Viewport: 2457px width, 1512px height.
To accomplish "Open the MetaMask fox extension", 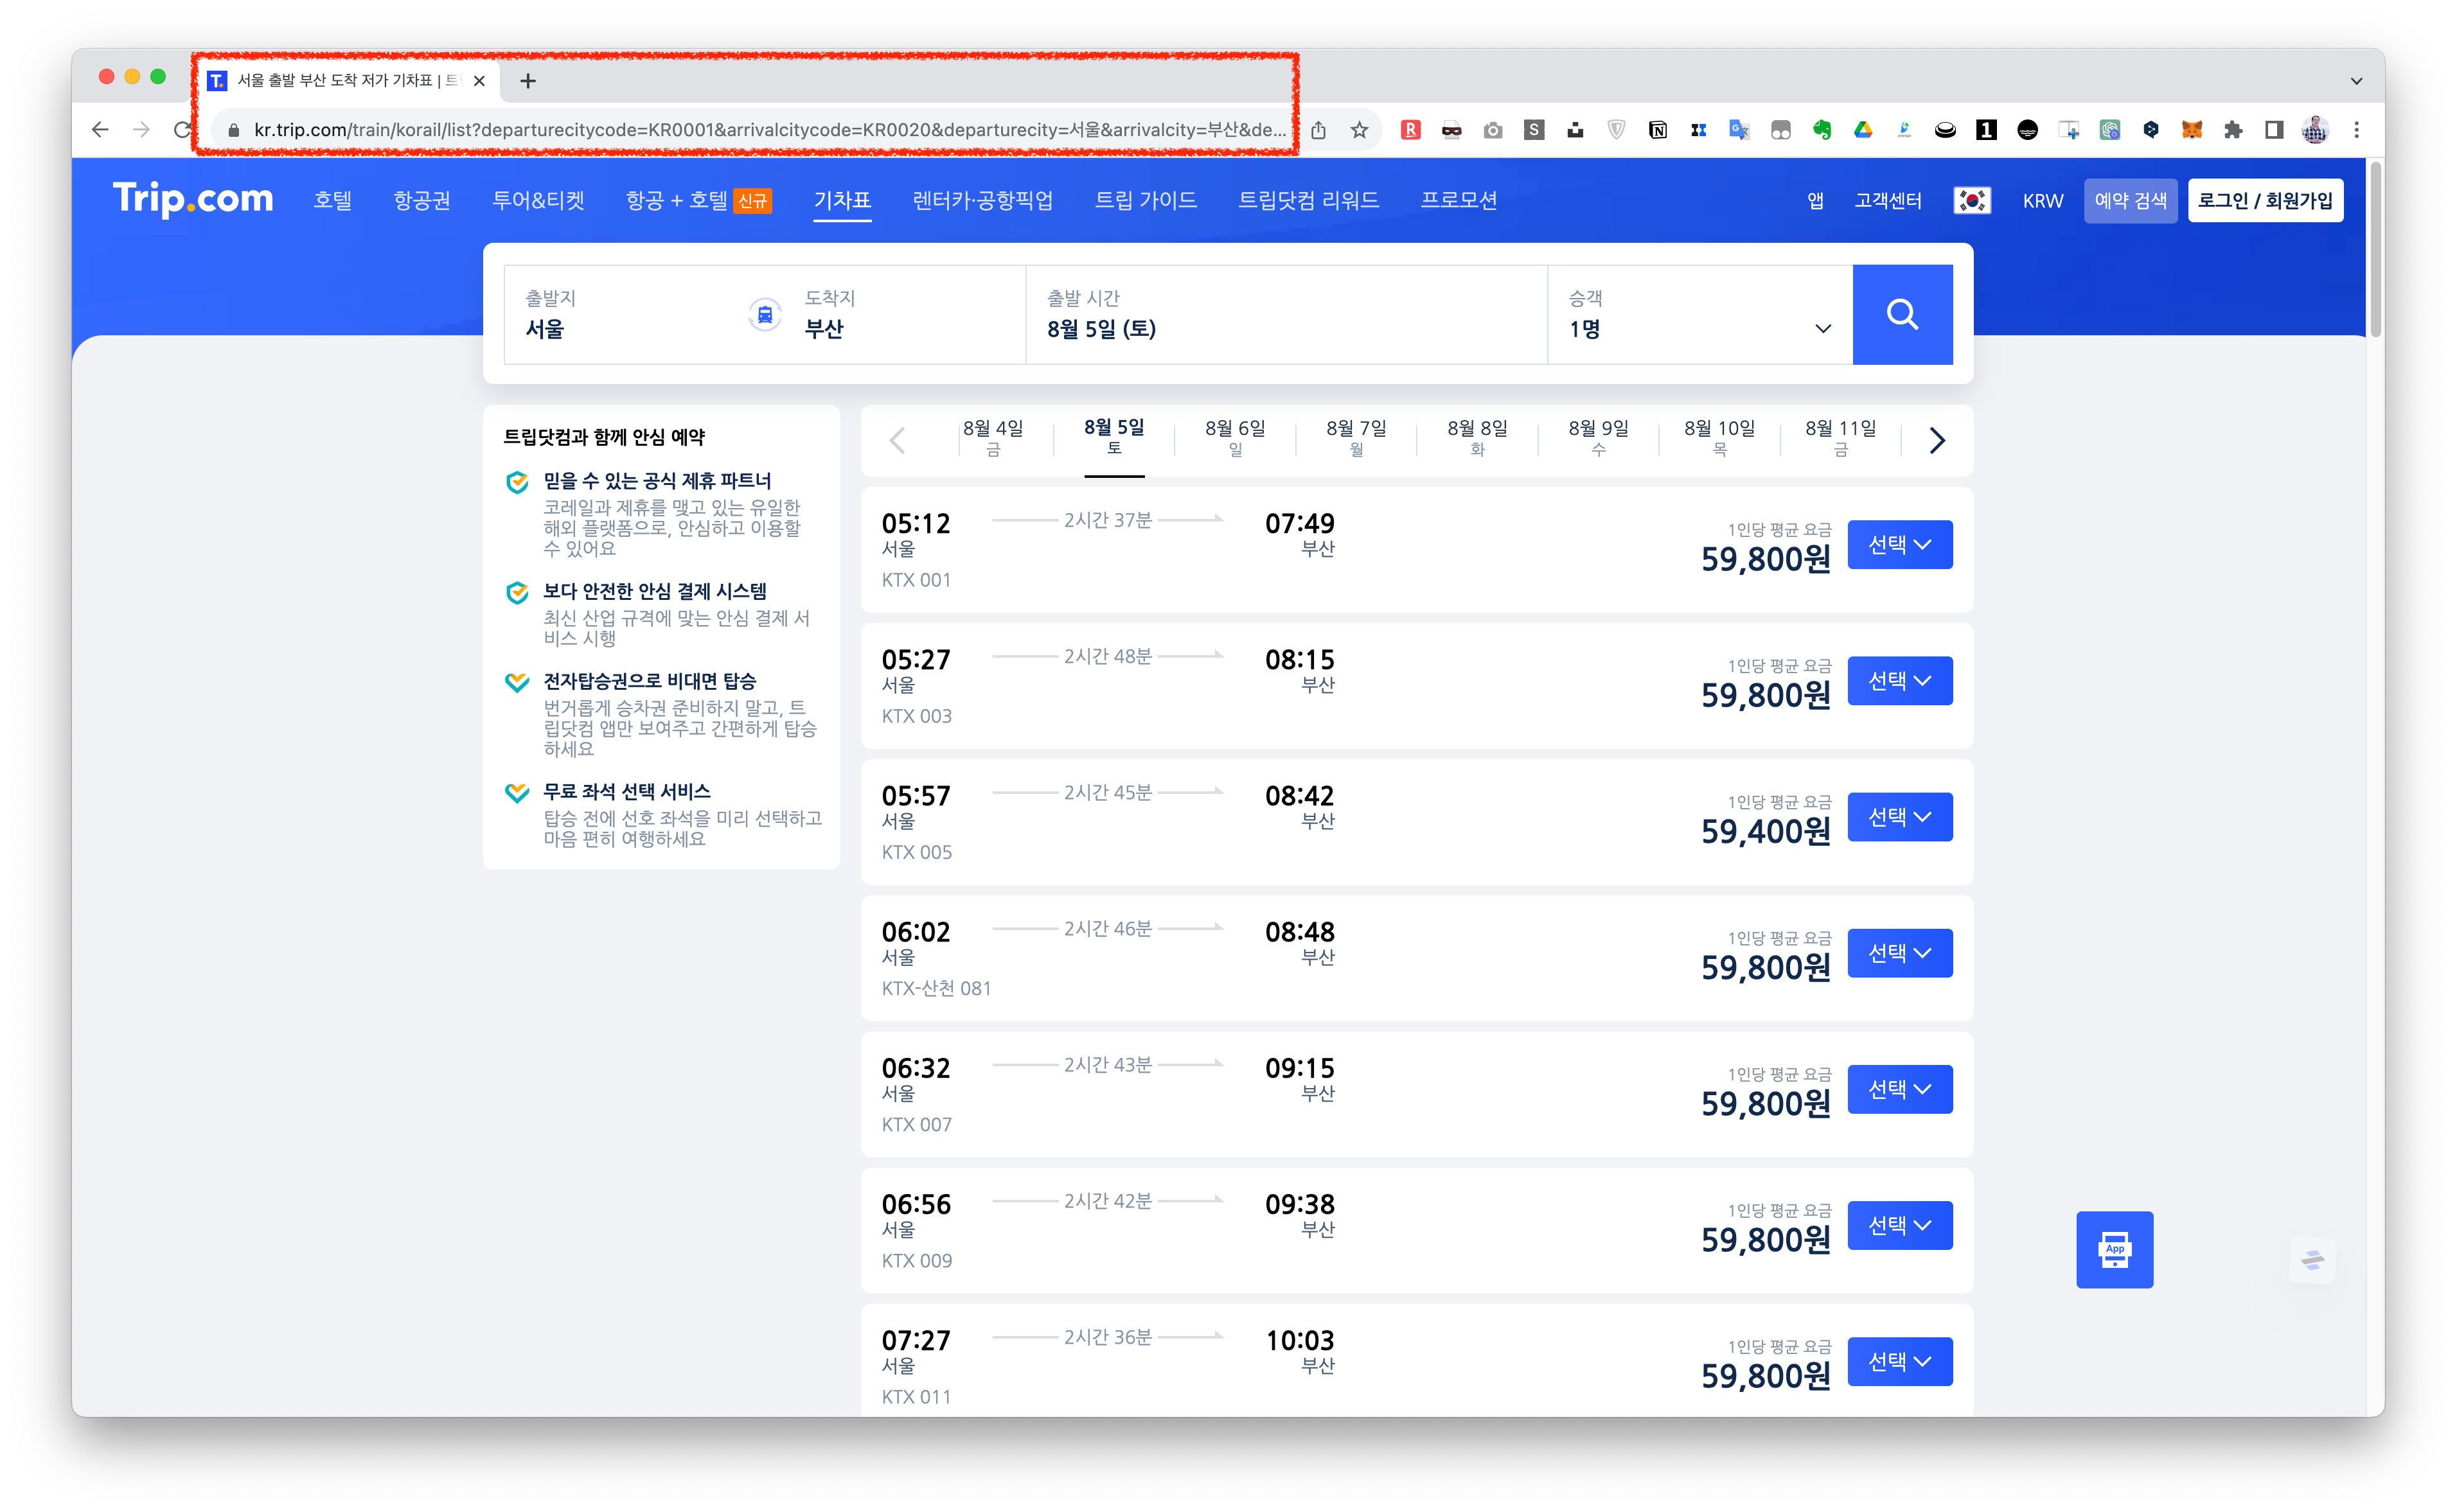I will pos(2191,130).
